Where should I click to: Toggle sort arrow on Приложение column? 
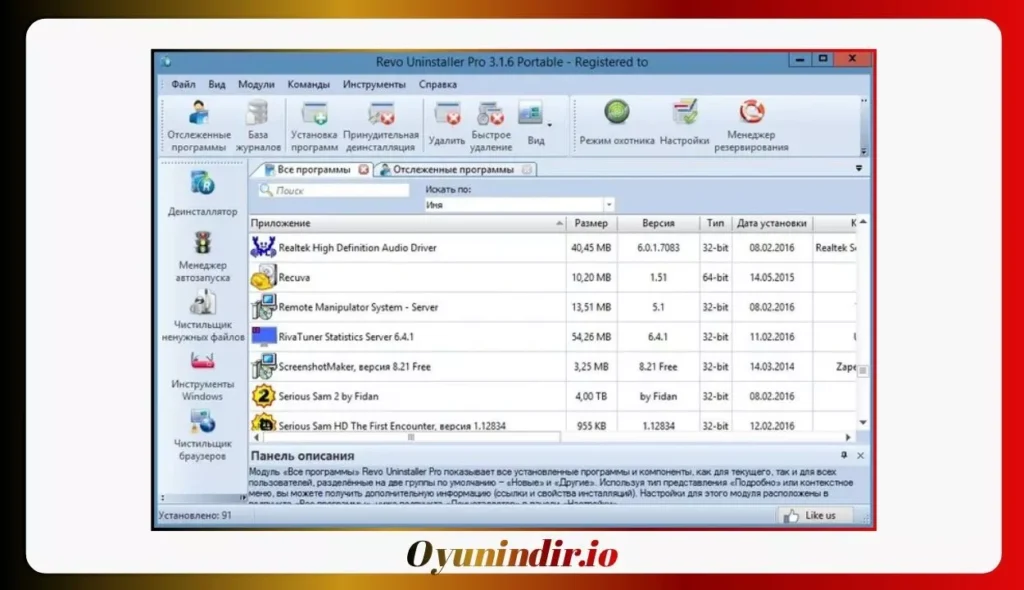(x=559, y=223)
